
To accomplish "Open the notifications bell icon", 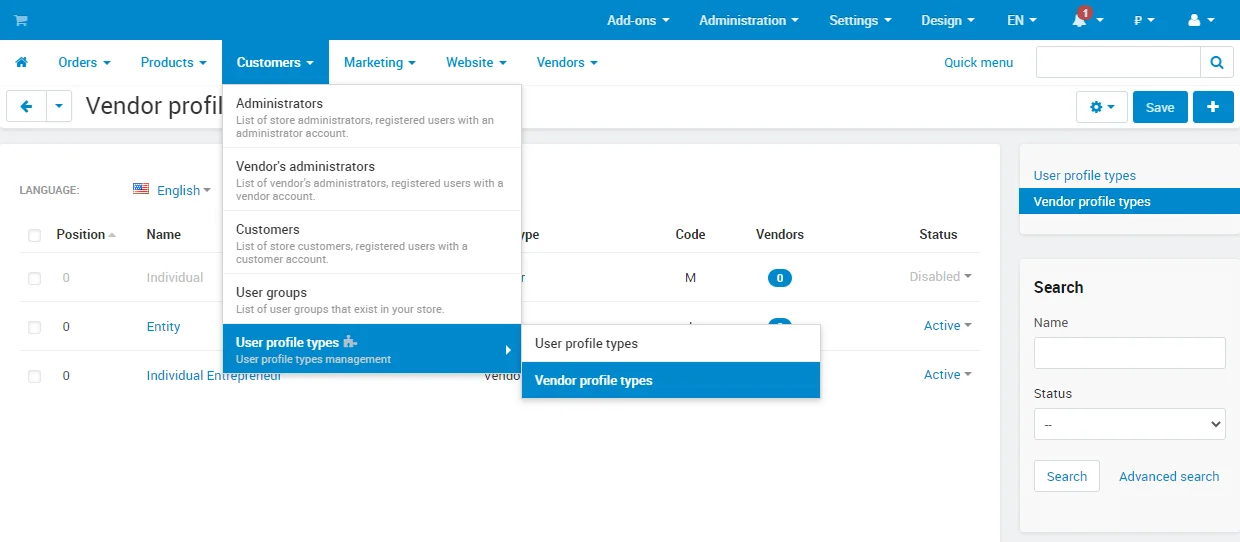I will click(x=1079, y=20).
